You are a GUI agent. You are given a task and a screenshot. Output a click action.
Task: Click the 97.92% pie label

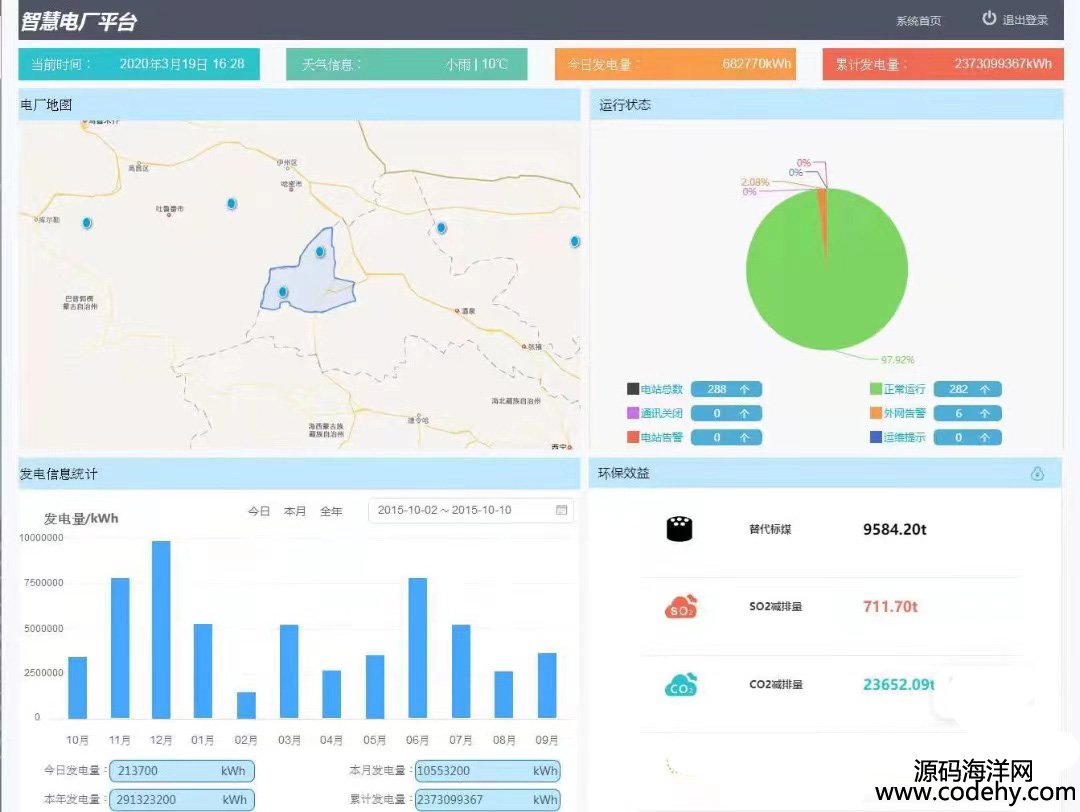point(897,360)
